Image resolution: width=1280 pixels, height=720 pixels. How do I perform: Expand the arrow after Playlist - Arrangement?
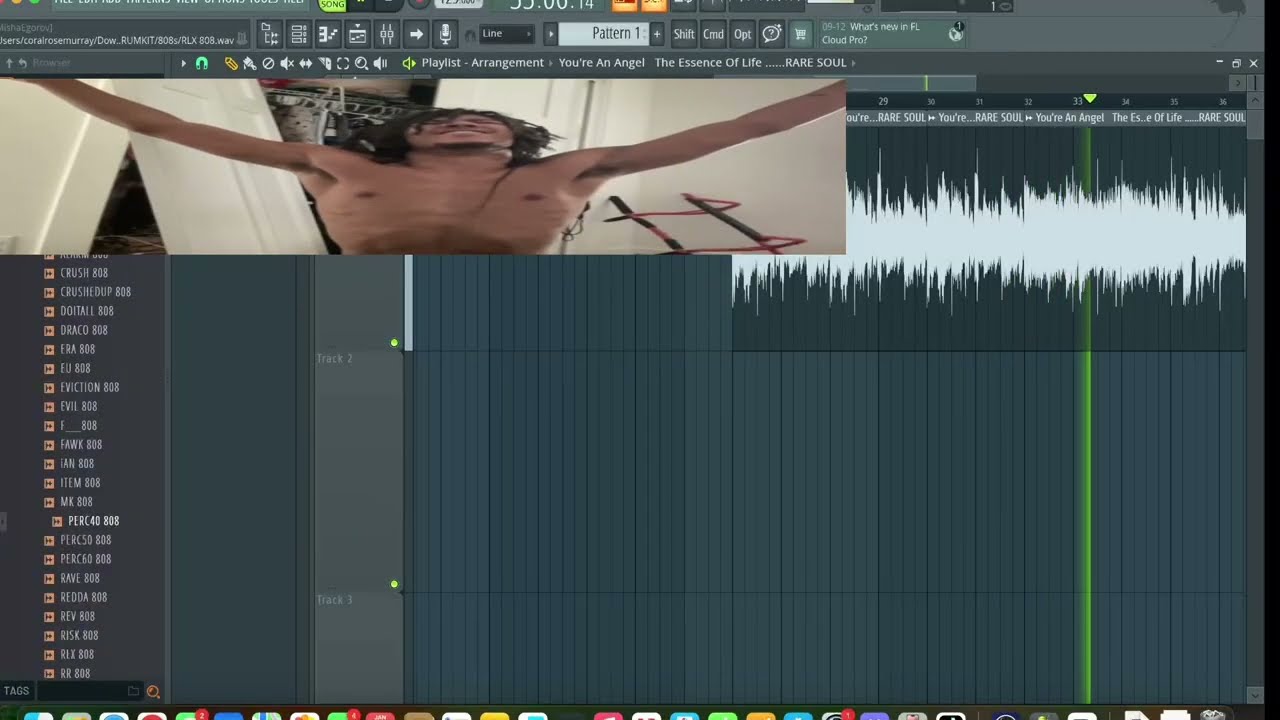coord(551,63)
